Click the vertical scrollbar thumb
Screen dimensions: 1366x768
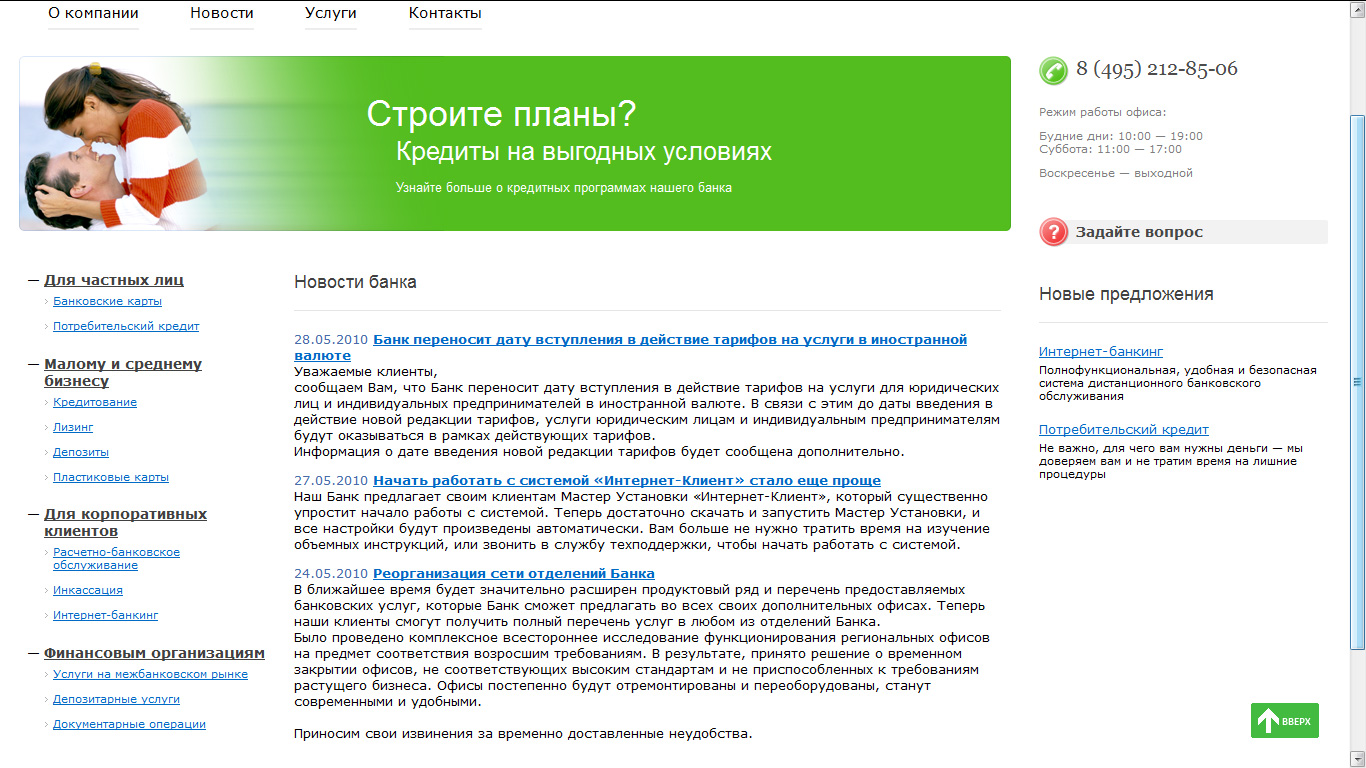tap(1357, 382)
